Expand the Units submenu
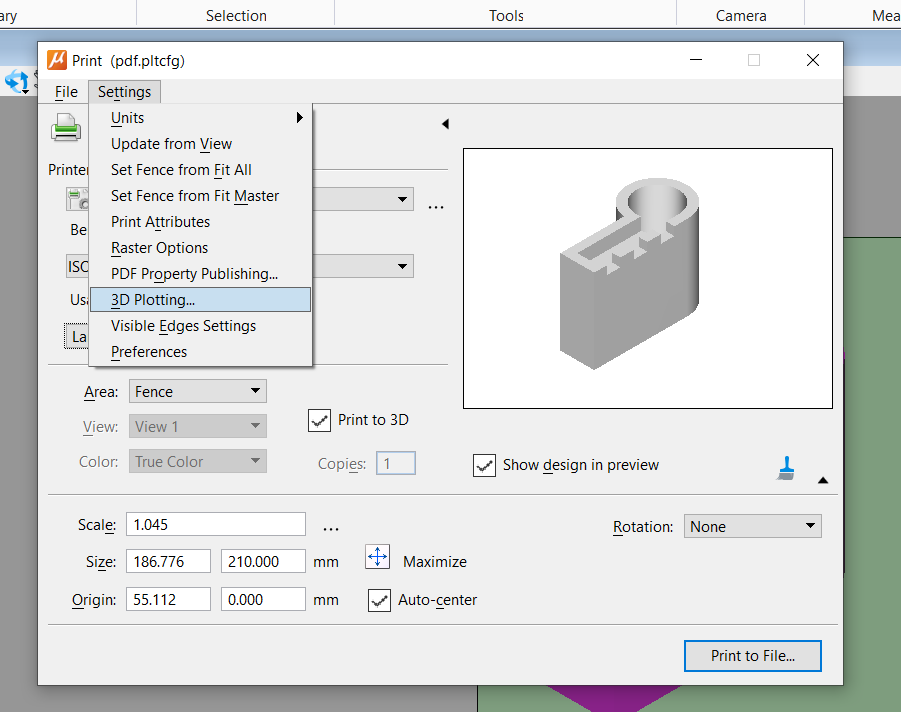This screenshot has height=712, width=901. click(201, 118)
